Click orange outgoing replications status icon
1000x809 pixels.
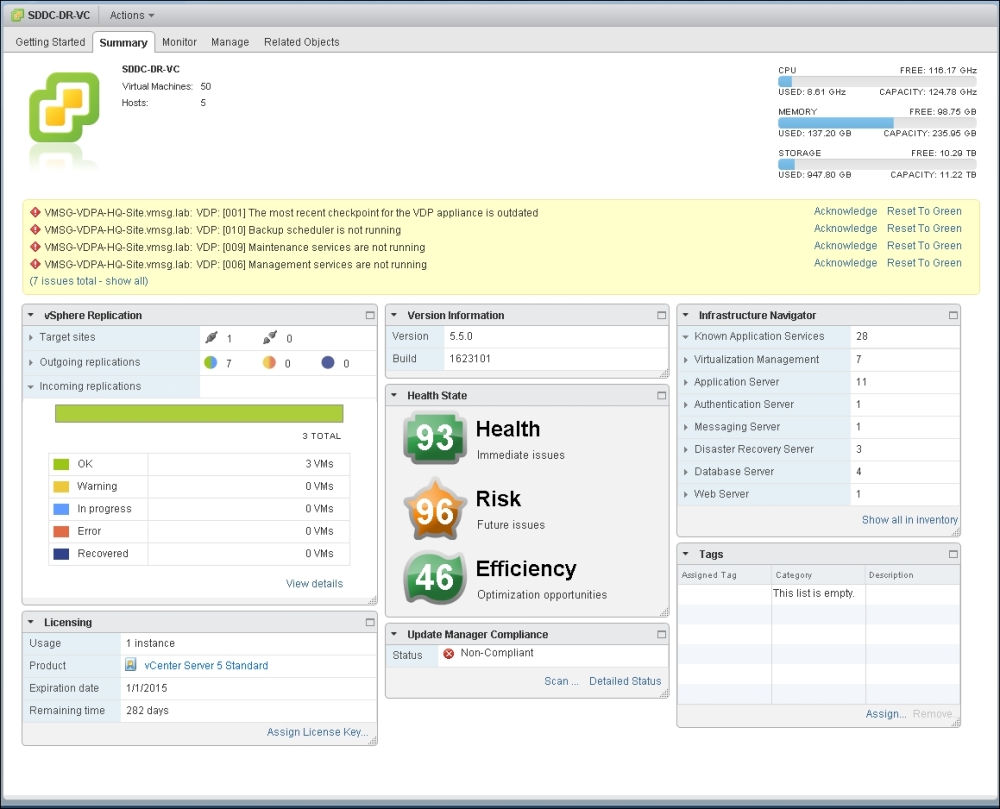pyautogui.click(x=269, y=362)
